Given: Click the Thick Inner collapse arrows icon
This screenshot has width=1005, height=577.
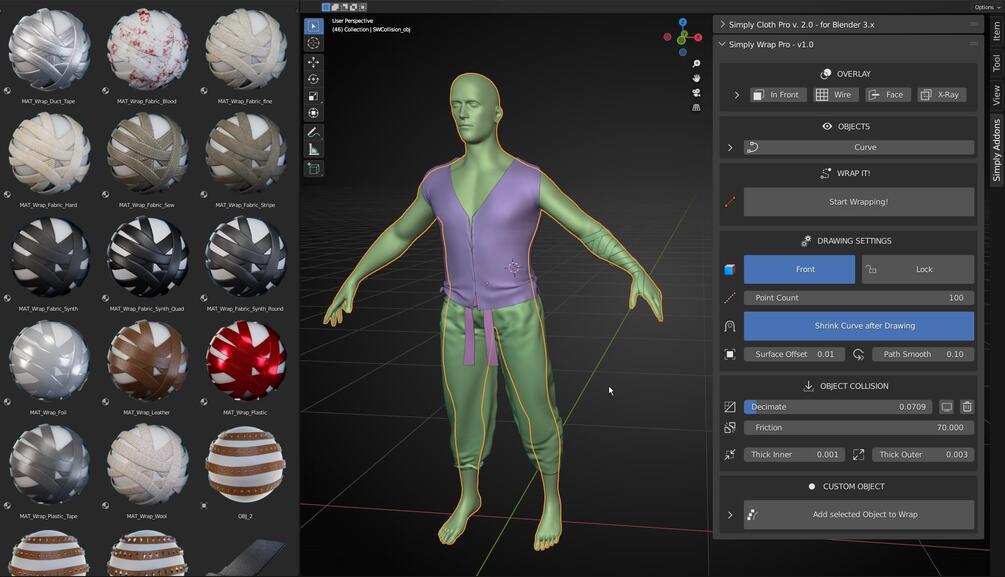Looking at the screenshot, I should pos(729,455).
